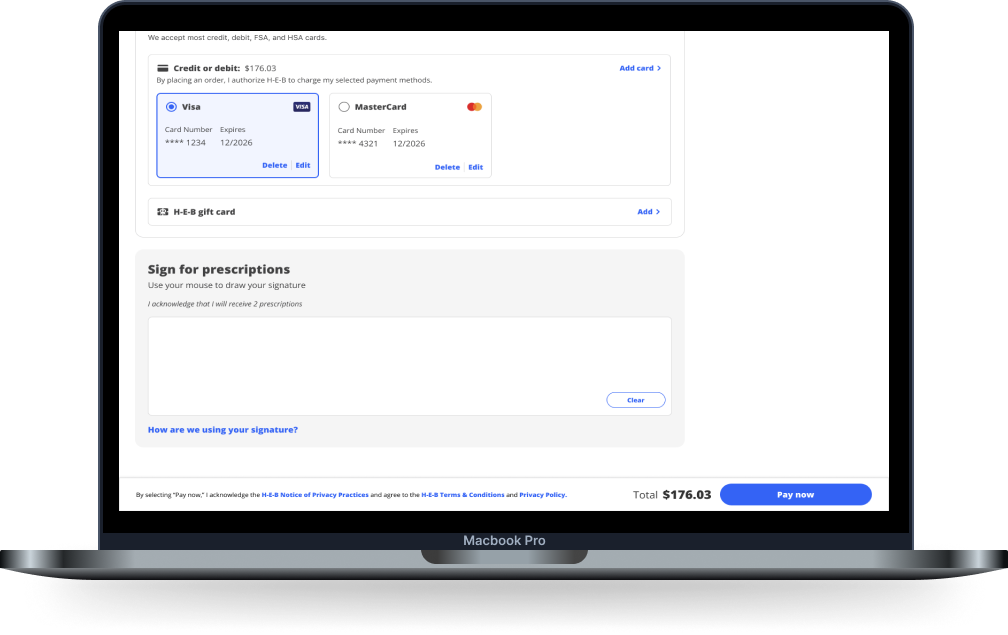This screenshot has width=1008, height=635.
Task: Click the H-E-B gift card icon
Action: coord(162,212)
